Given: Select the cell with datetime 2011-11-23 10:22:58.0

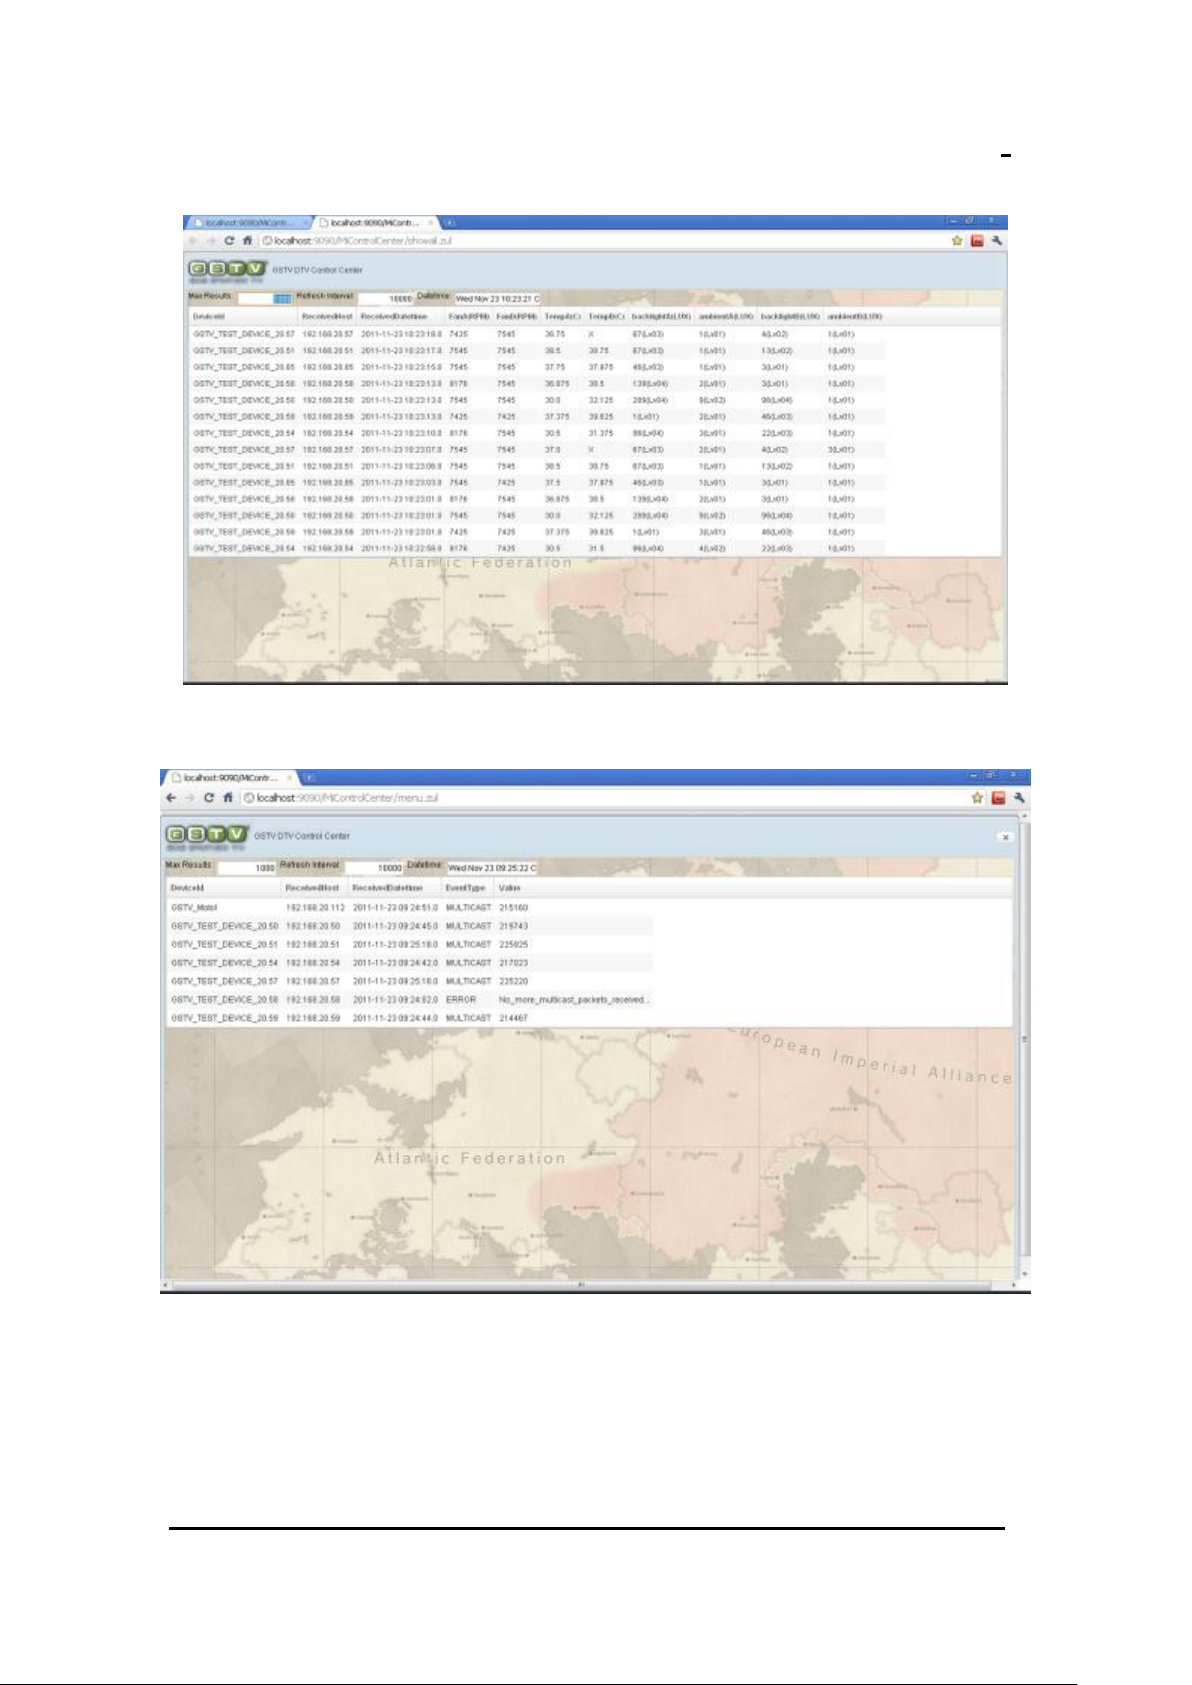Looking at the screenshot, I should (x=401, y=548).
